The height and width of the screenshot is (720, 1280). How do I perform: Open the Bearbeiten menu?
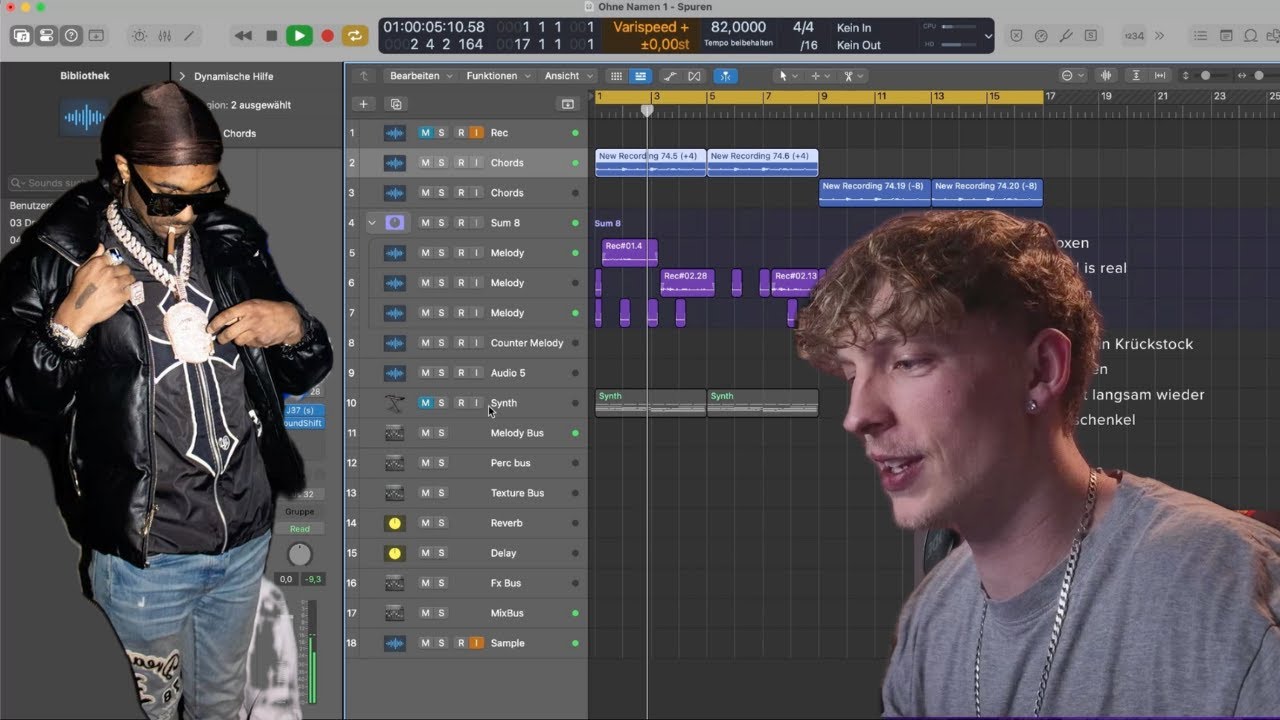(421, 76)
